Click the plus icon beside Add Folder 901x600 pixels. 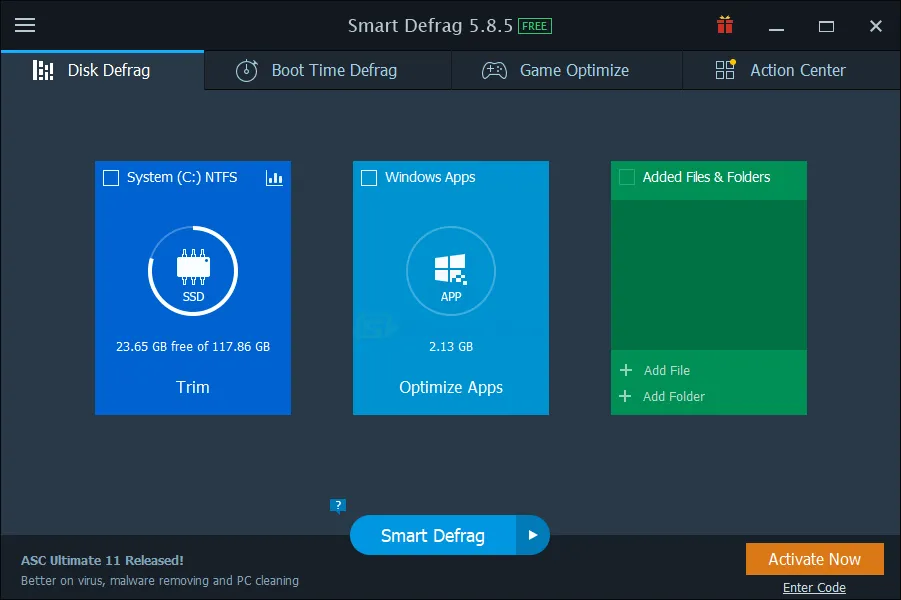point(625,396)
